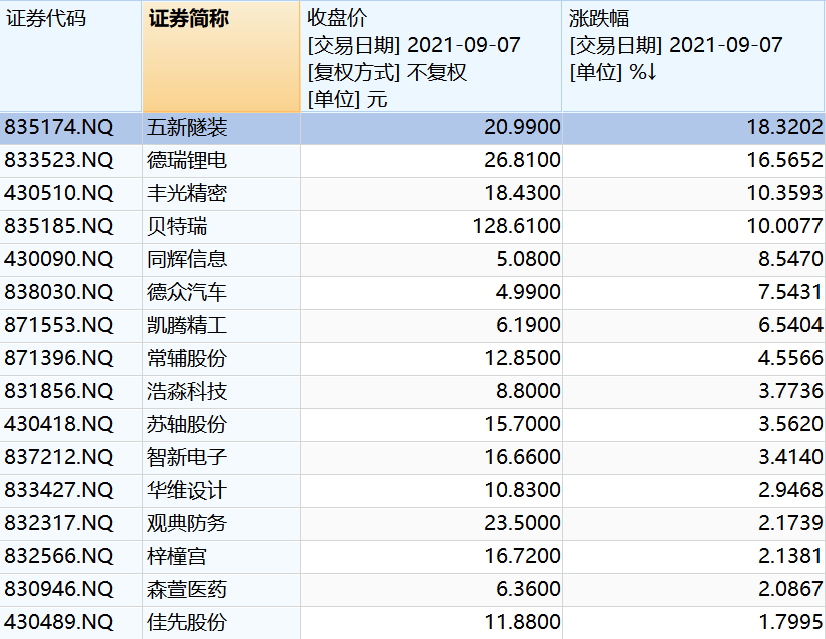Click closing price 8.8000
The width and height of the screenshot is (826, 639).
point(528,391)
